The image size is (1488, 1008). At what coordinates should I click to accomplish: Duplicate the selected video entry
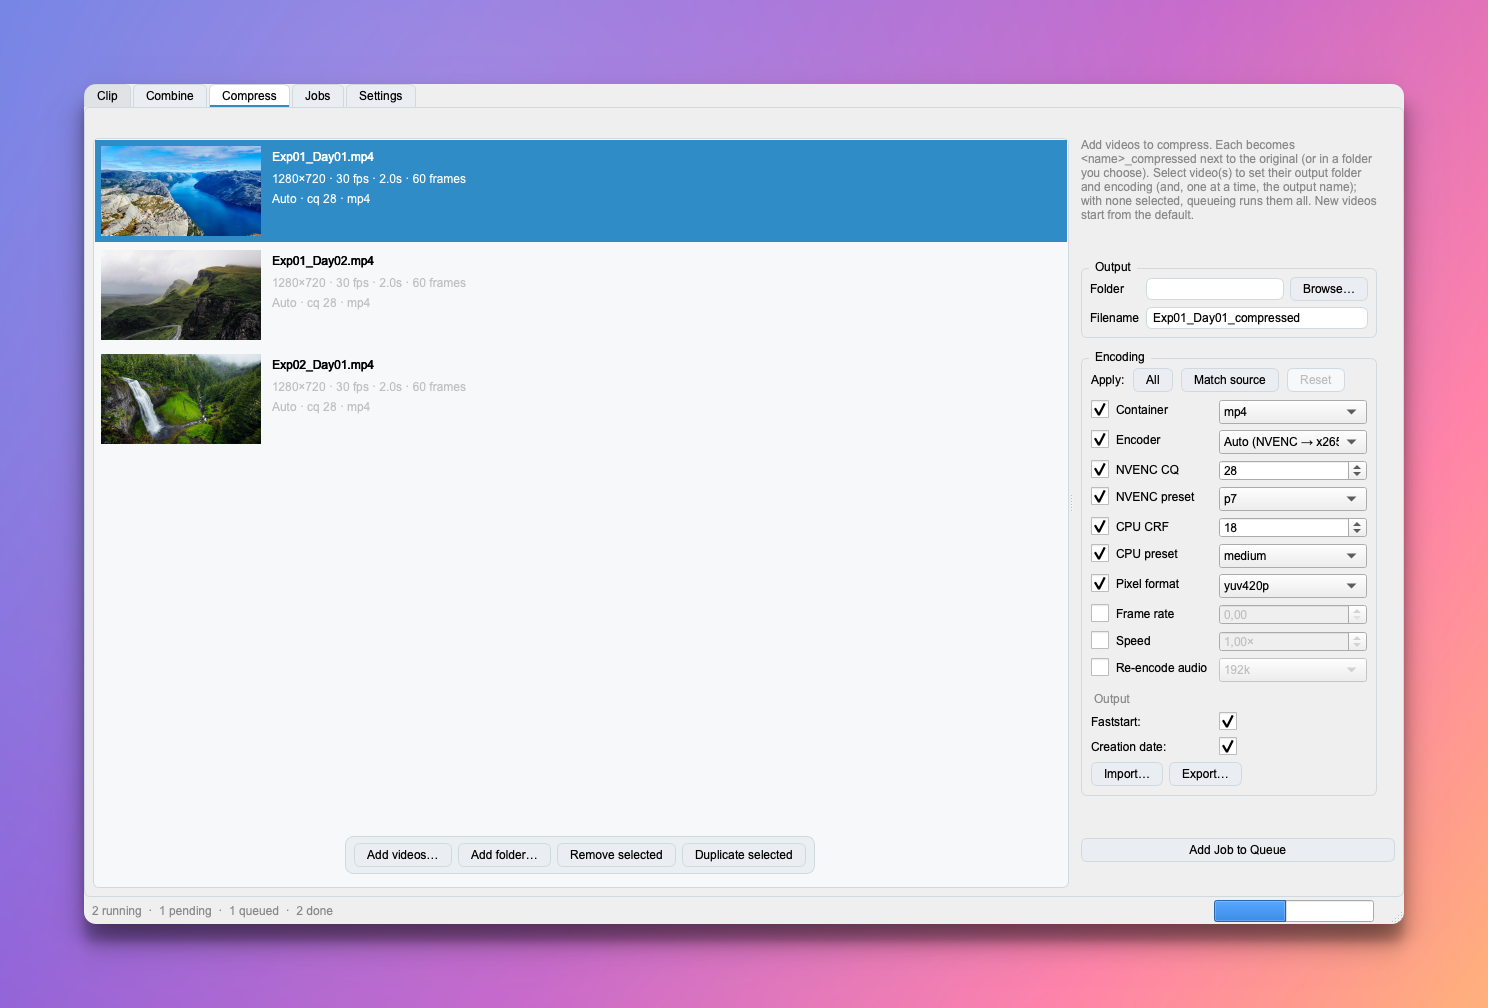(x=743, y=855)
